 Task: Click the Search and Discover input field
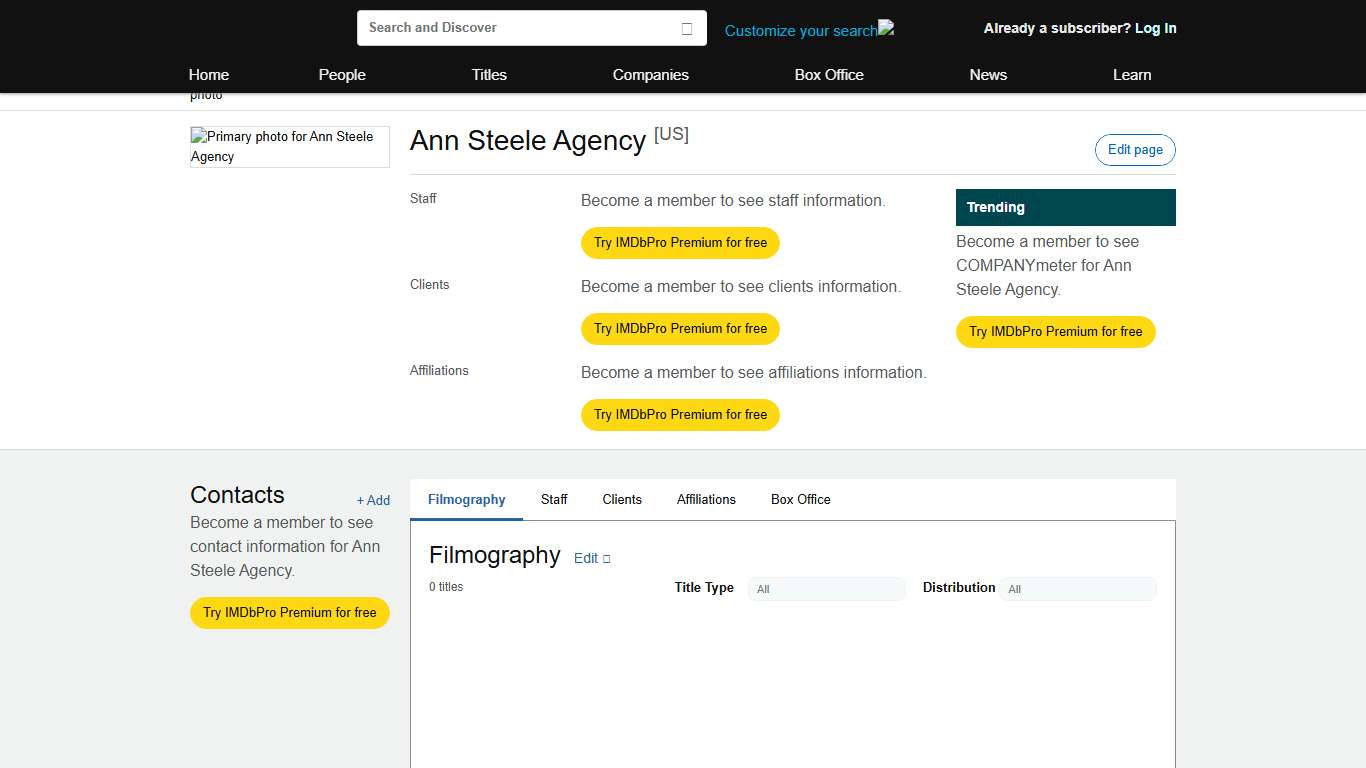[x=500, y=28]
